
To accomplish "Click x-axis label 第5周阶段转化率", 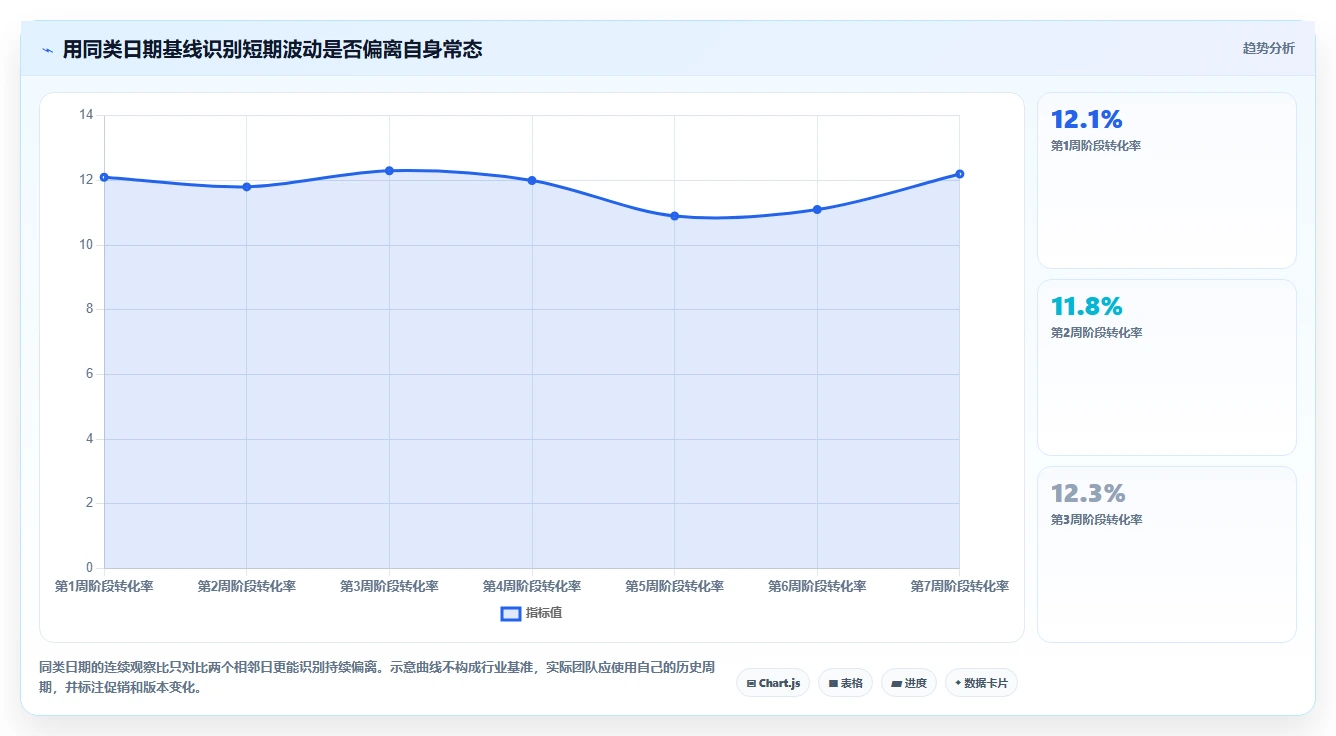I will (x=674, y=586).
